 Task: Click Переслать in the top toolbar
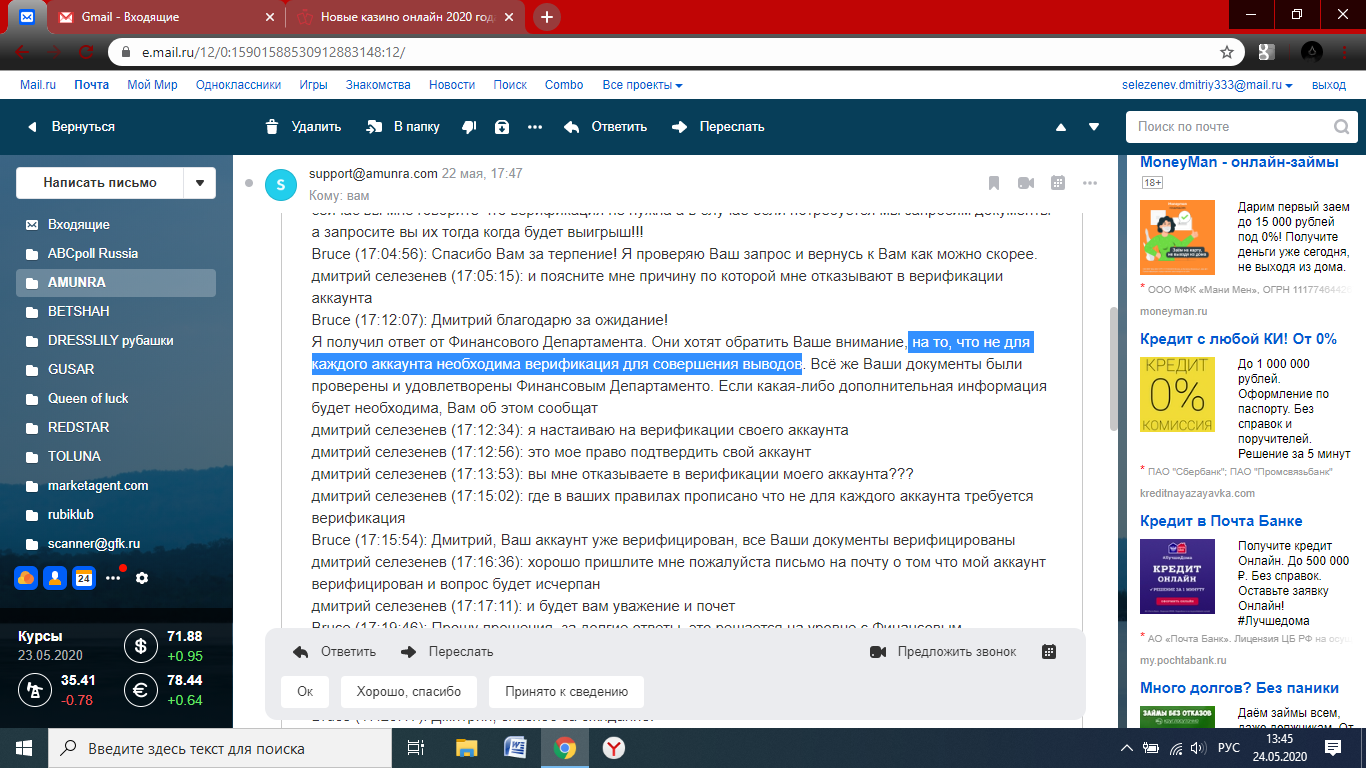tap(718, 127)
